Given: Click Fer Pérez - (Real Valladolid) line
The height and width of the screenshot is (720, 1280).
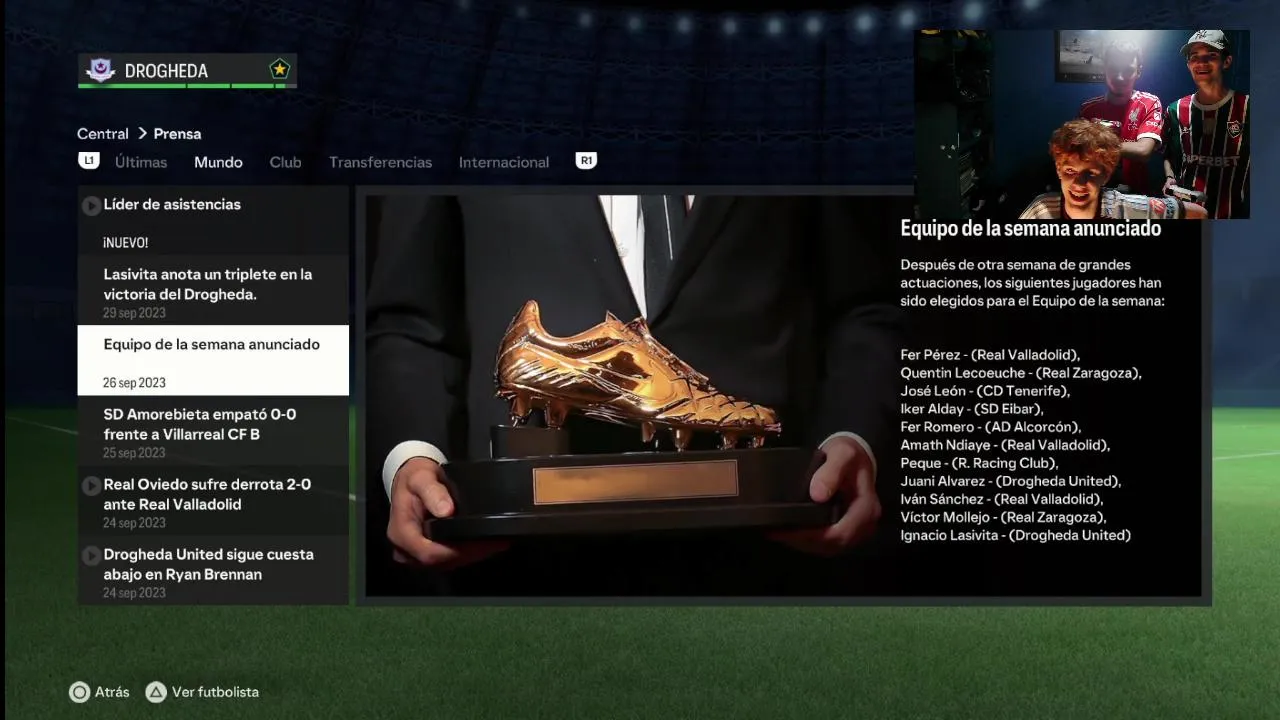Looking at the screenshot, I should pos(990,355).
